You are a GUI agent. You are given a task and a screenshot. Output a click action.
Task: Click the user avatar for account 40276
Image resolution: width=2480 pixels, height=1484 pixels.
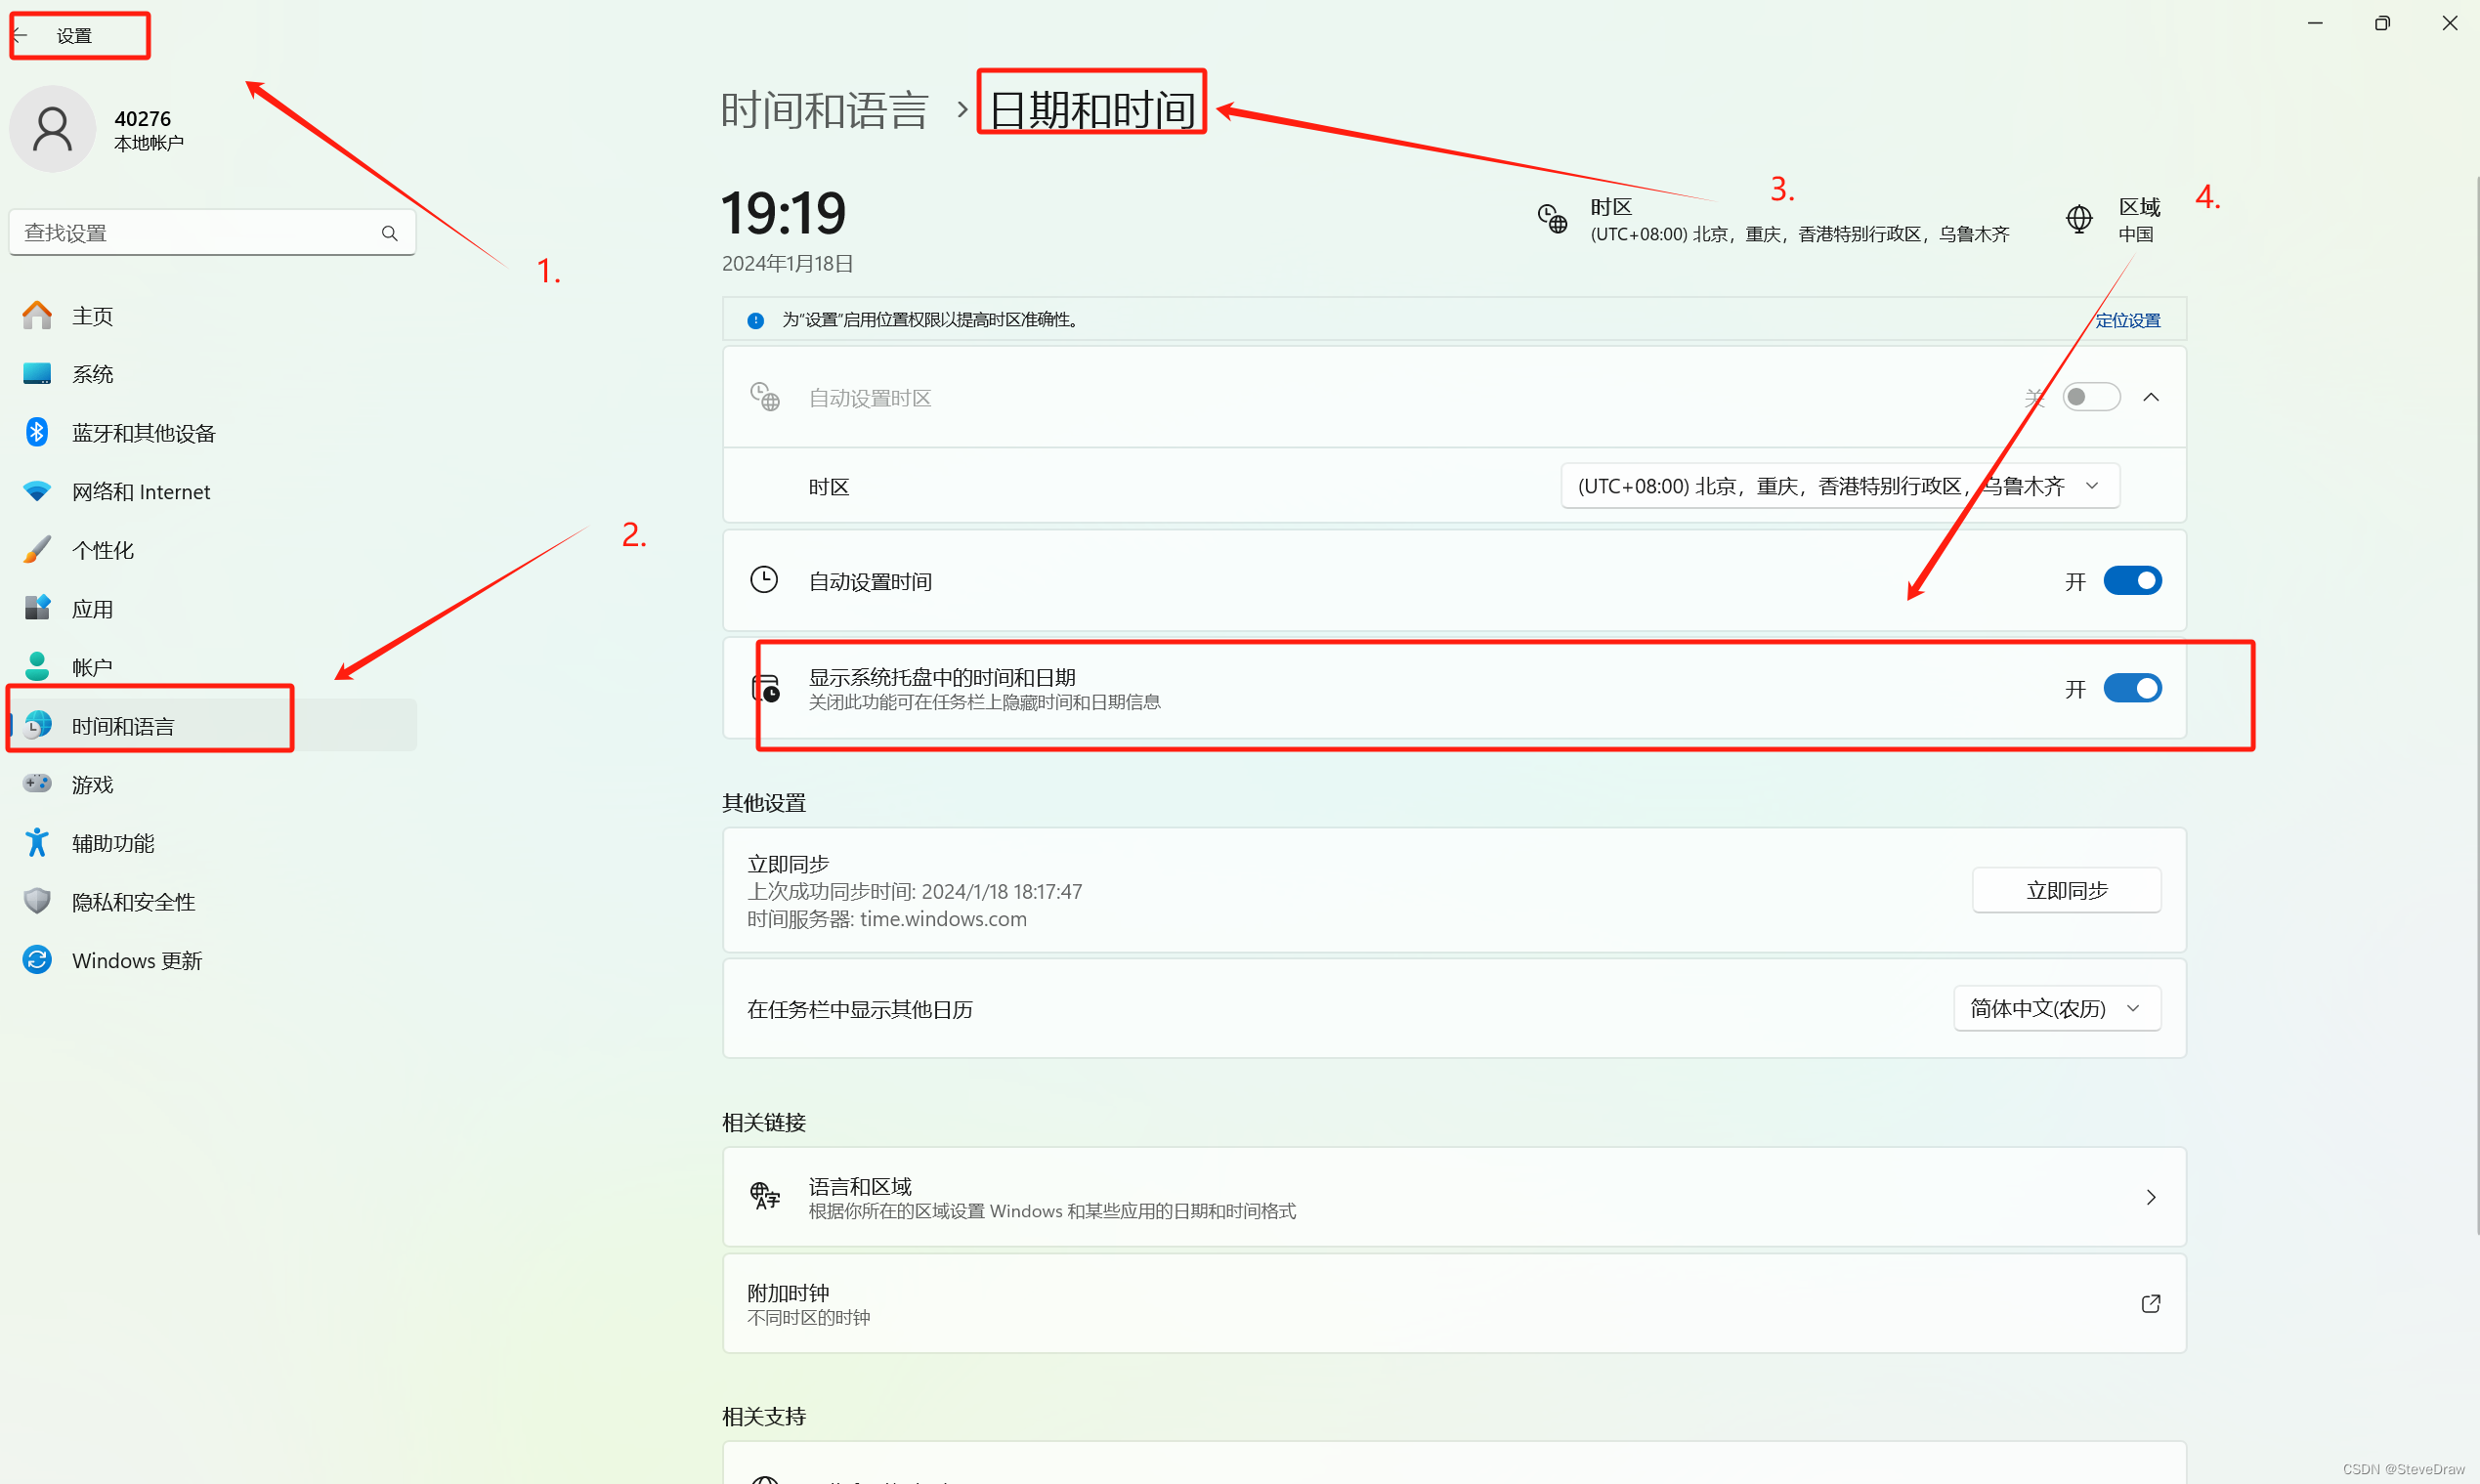click(x=52, y=129)
